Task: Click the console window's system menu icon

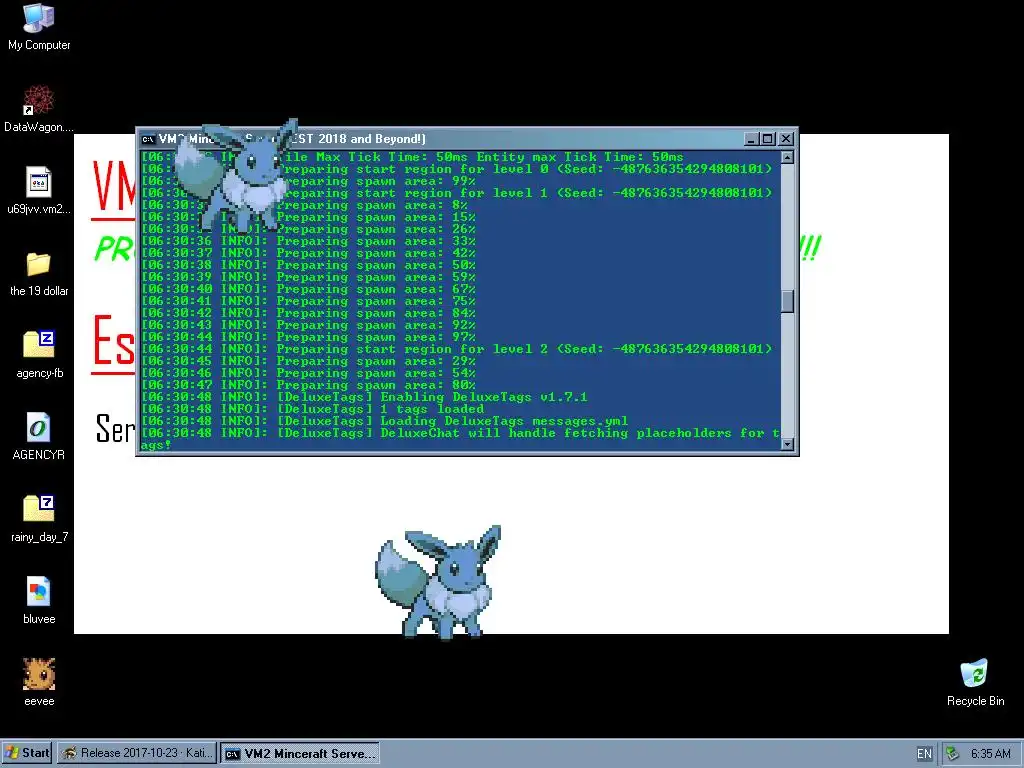Action: pyautogui.click(x=148, y=139)
